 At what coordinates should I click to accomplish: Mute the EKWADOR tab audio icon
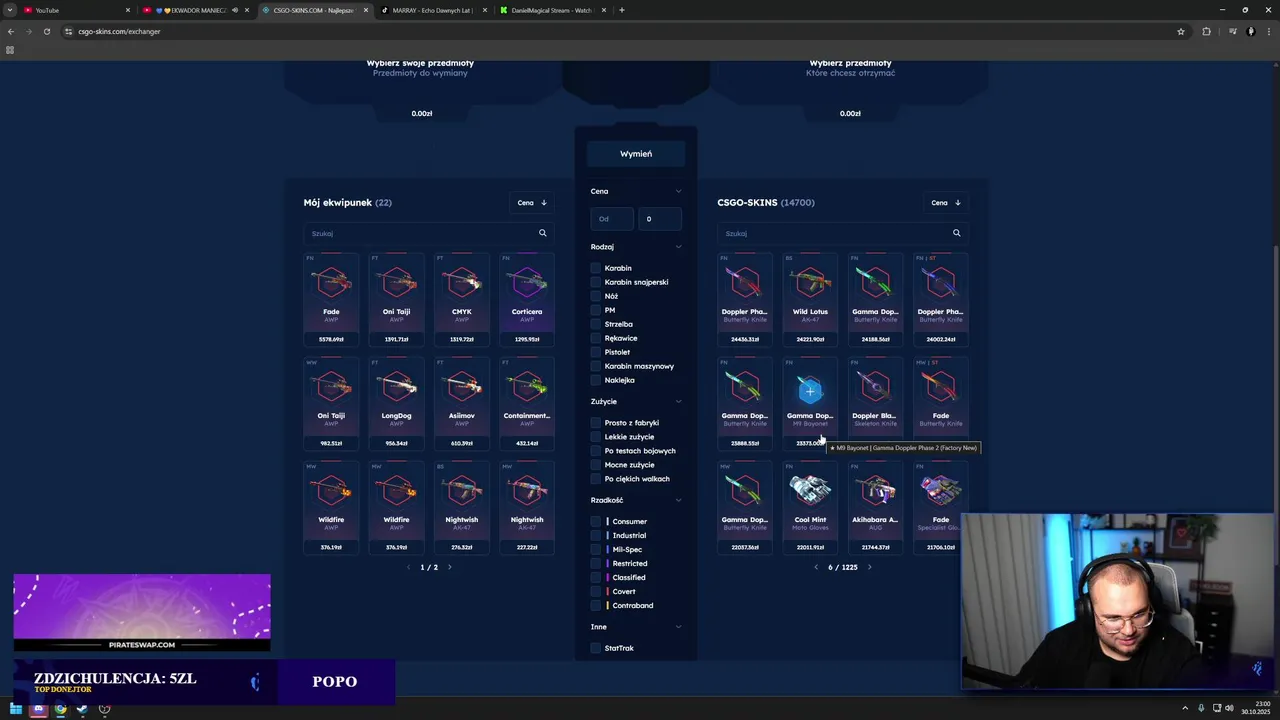235,10
